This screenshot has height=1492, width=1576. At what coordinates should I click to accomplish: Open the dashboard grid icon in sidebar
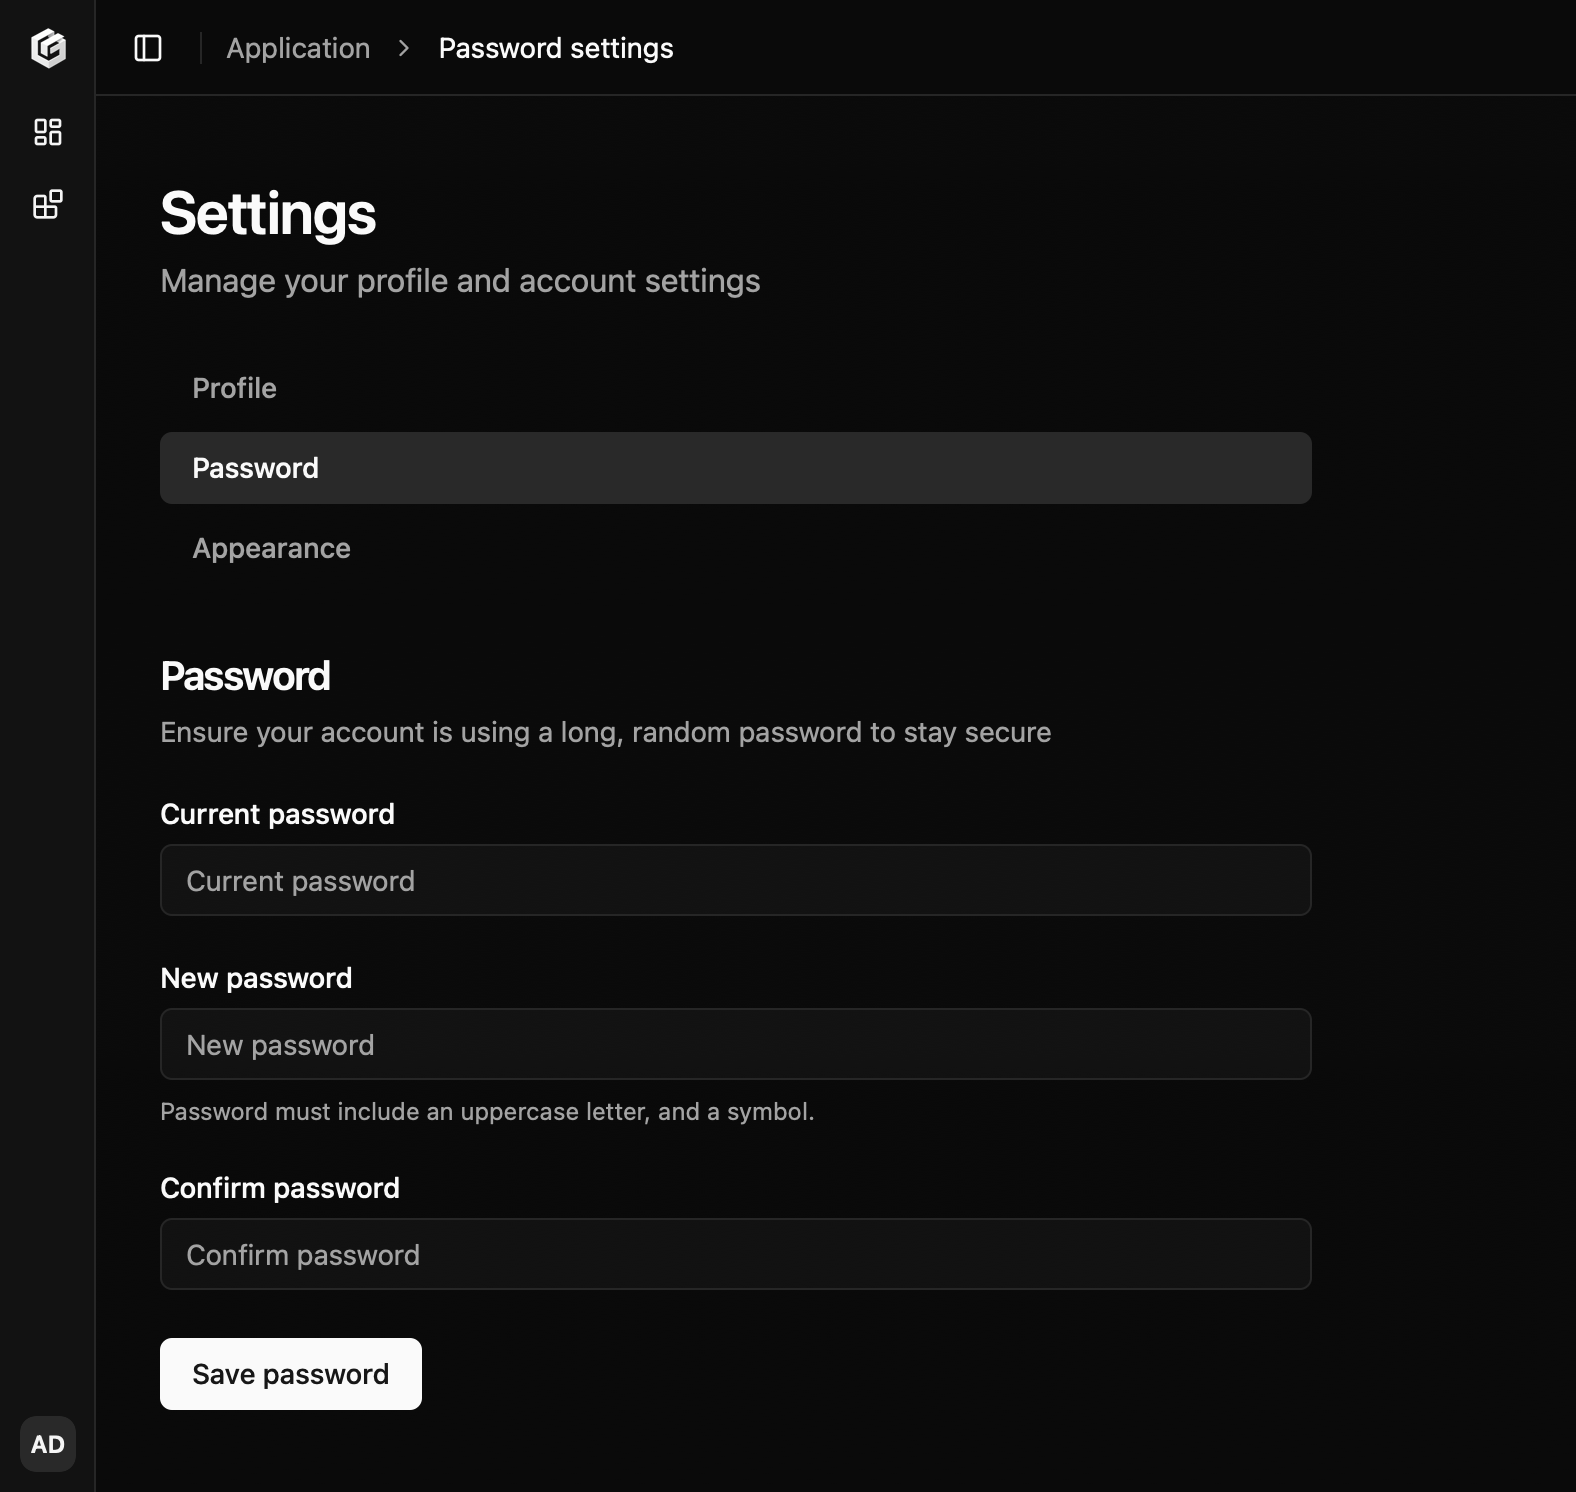(48, 132)
